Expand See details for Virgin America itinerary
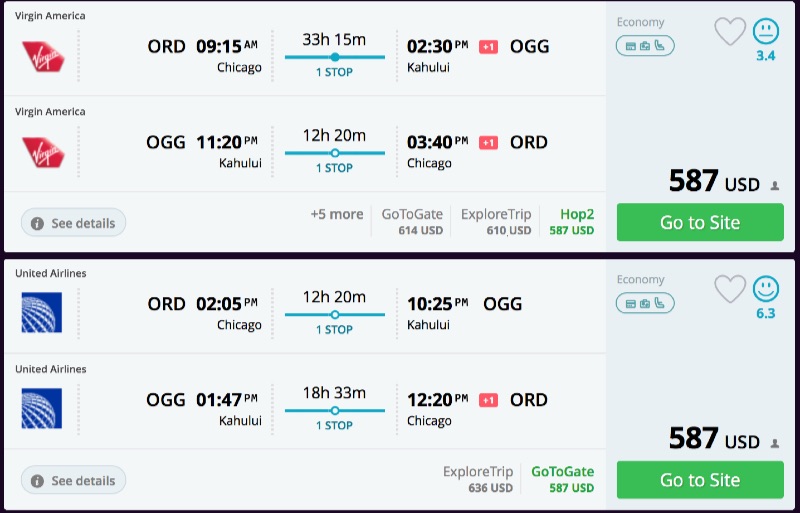800x513 pixels. click(x=73, y=223)
